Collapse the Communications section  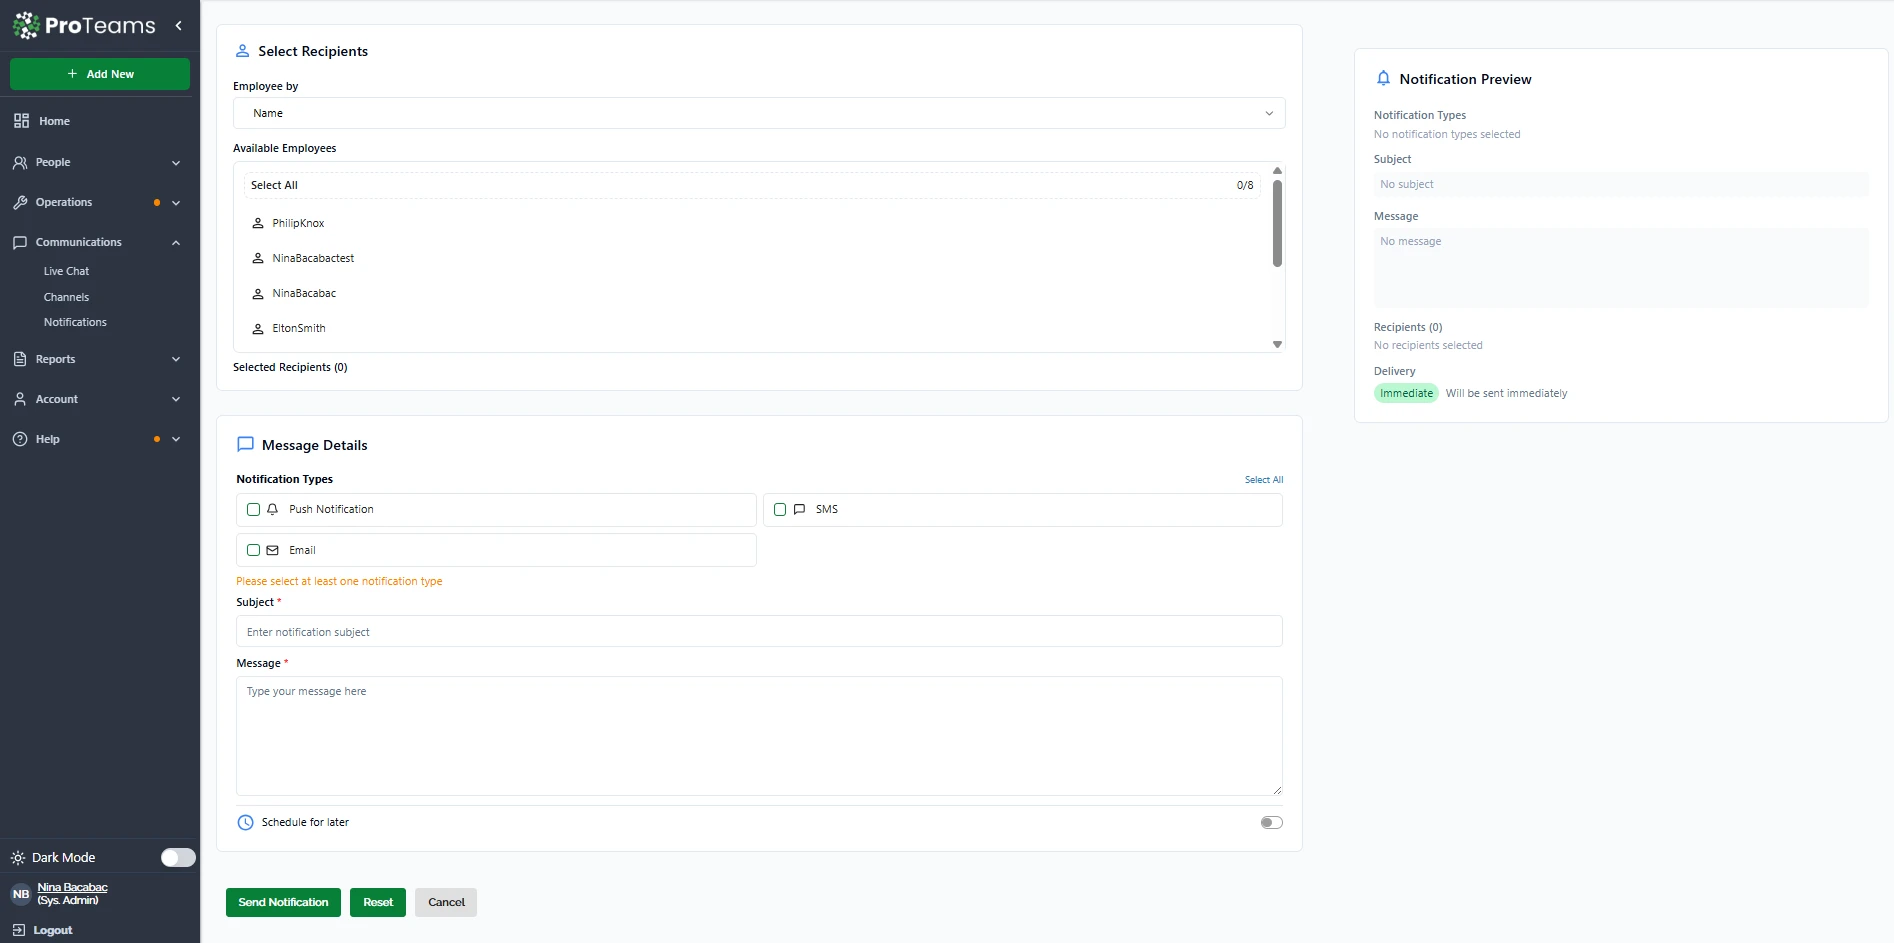pos(176,243)
